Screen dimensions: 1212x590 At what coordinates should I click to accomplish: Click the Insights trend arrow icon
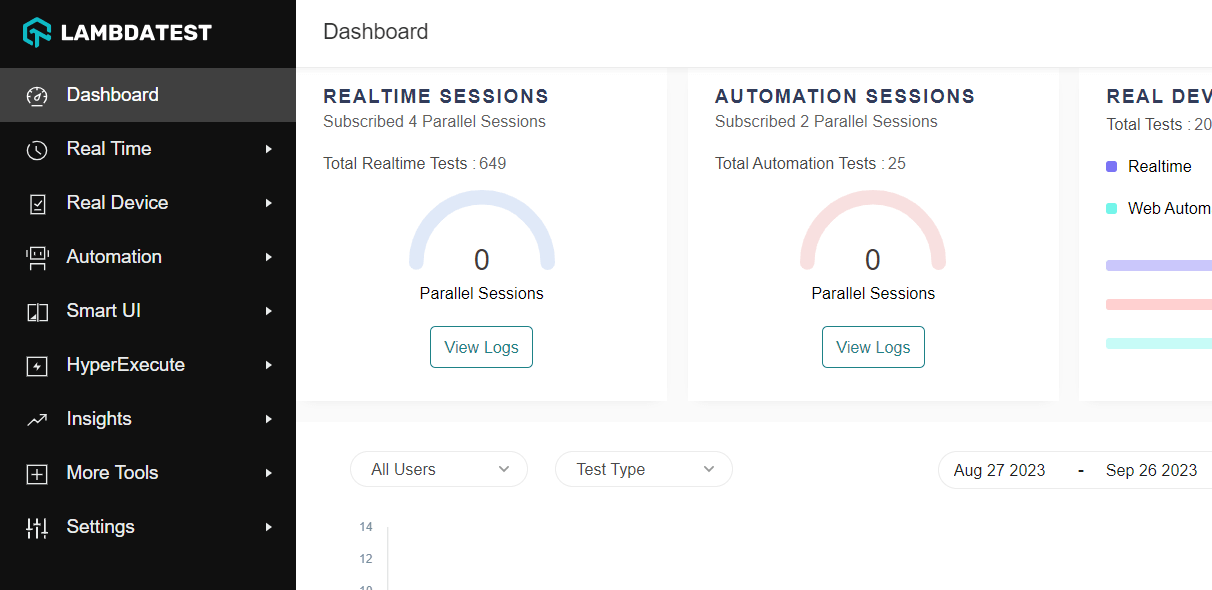(x=37, y=420)
